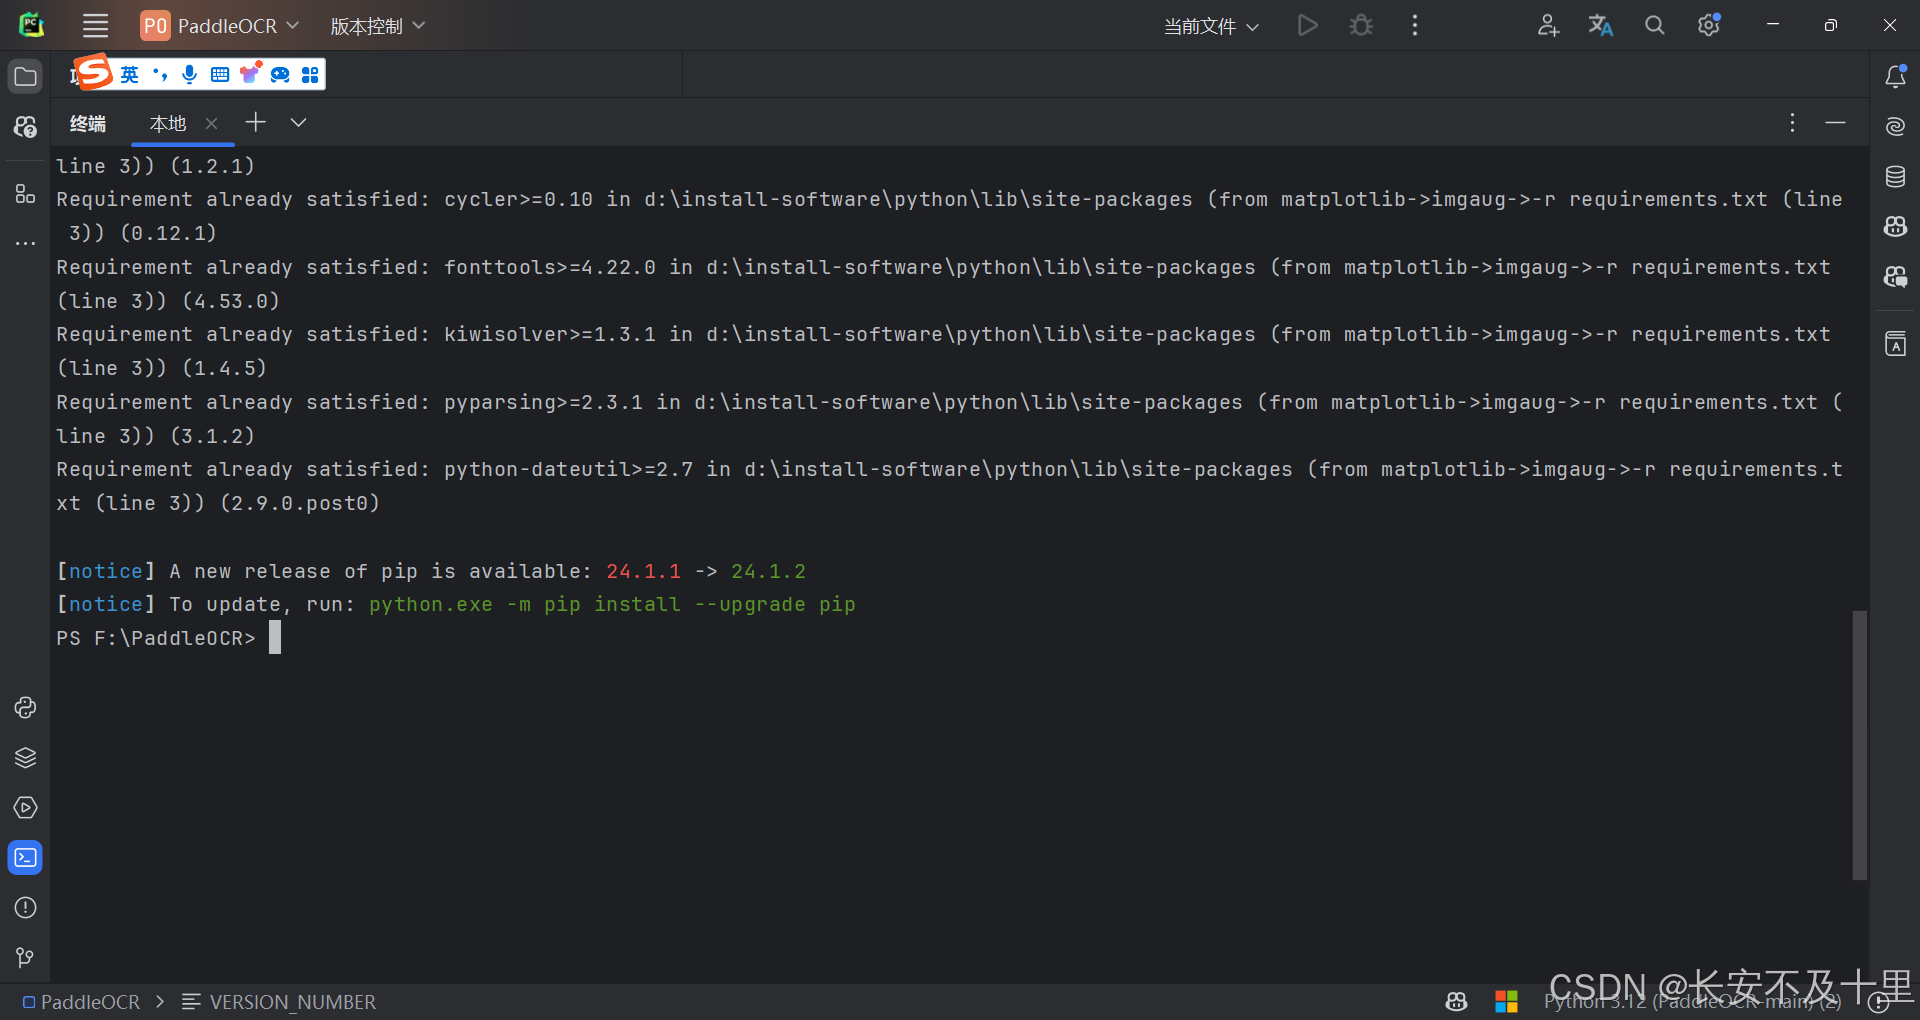Run the current file
Image resolution: width=1920 pixels, height=1020 pixels.
pos(1307,25)
